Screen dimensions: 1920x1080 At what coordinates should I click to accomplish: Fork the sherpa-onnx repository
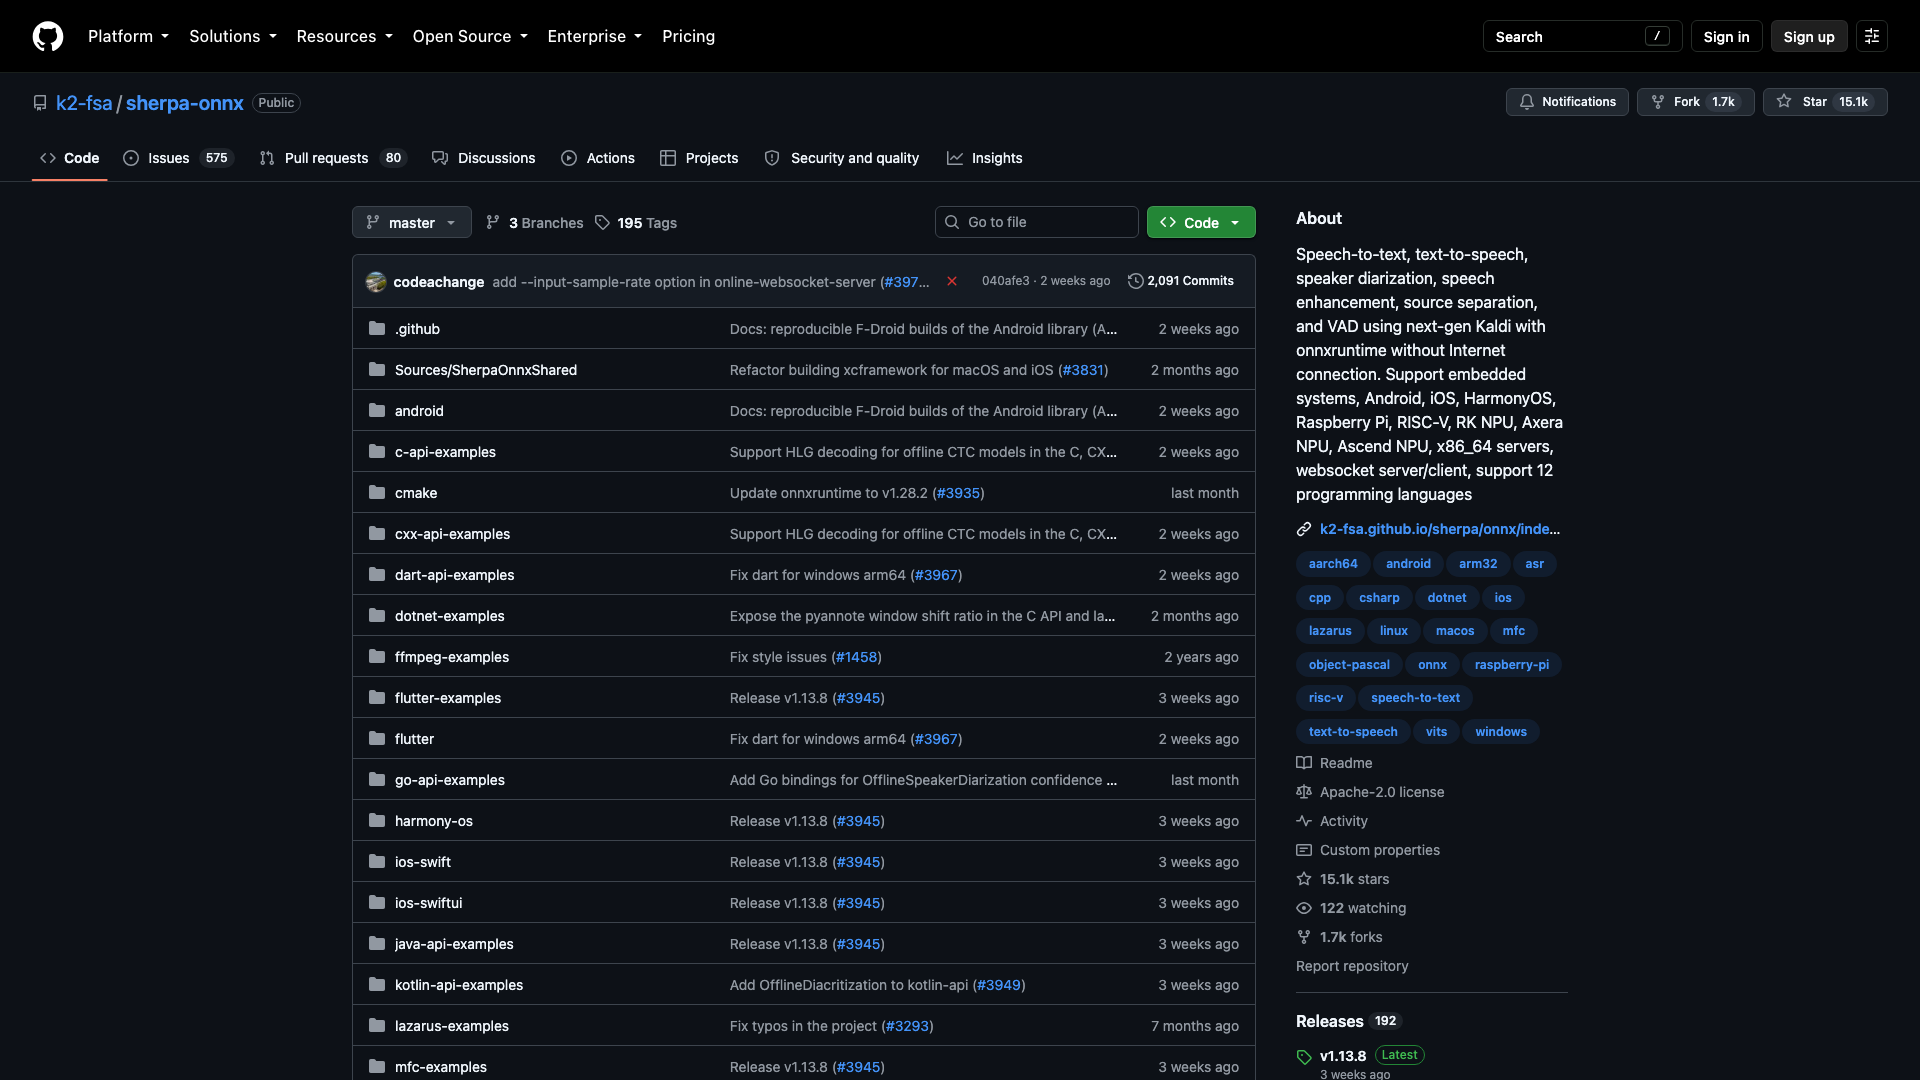point(1695,102)
